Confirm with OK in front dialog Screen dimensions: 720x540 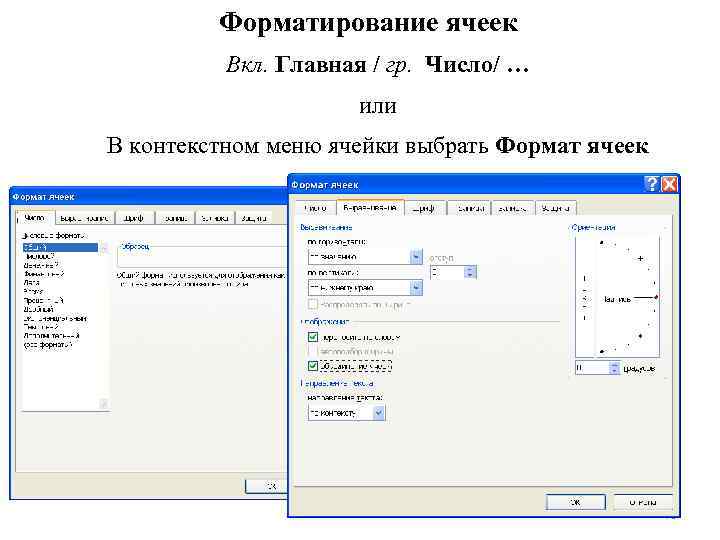point(575,502)
